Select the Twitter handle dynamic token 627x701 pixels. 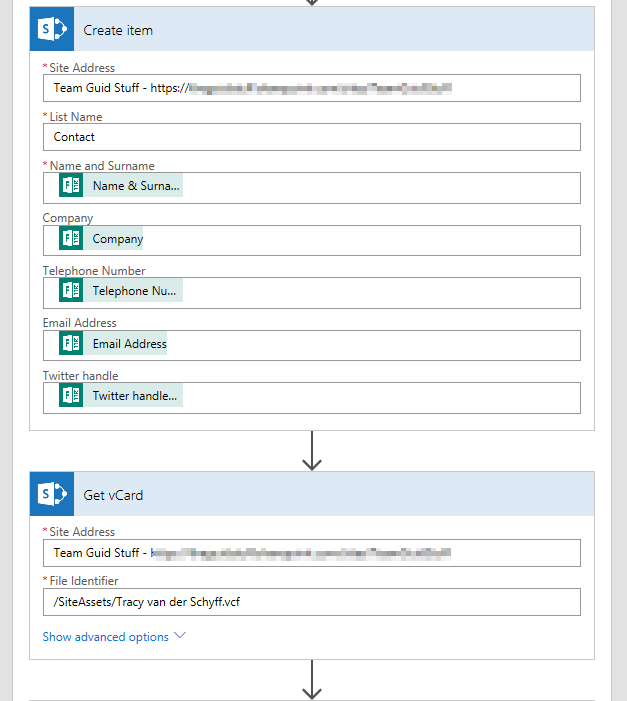[136, 396]
